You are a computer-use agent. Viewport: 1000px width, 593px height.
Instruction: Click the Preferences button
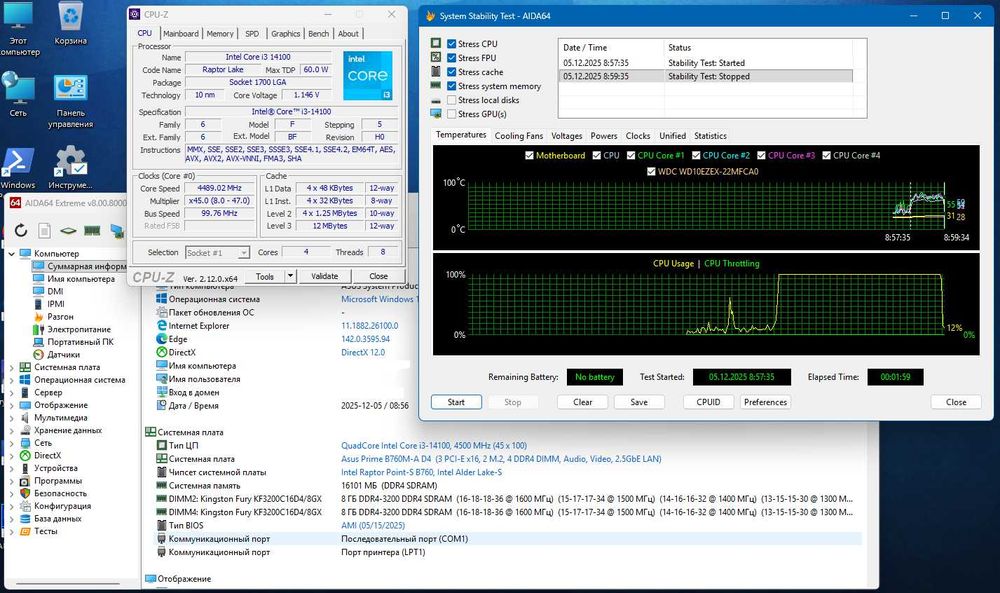[x=765, y=402]
